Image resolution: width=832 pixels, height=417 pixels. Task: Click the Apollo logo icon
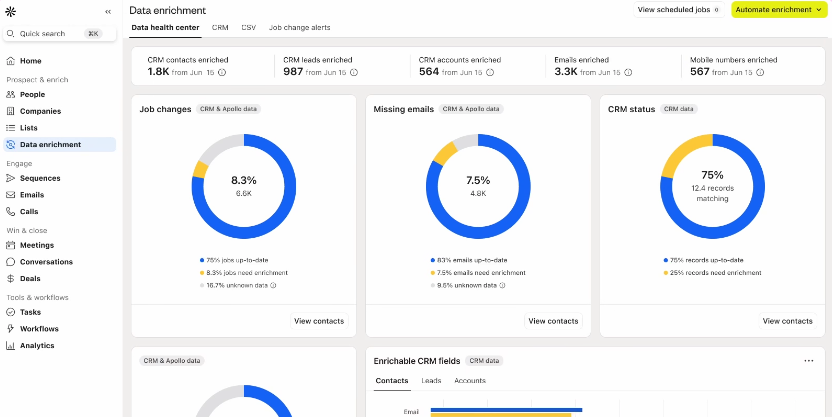point(10,11)
